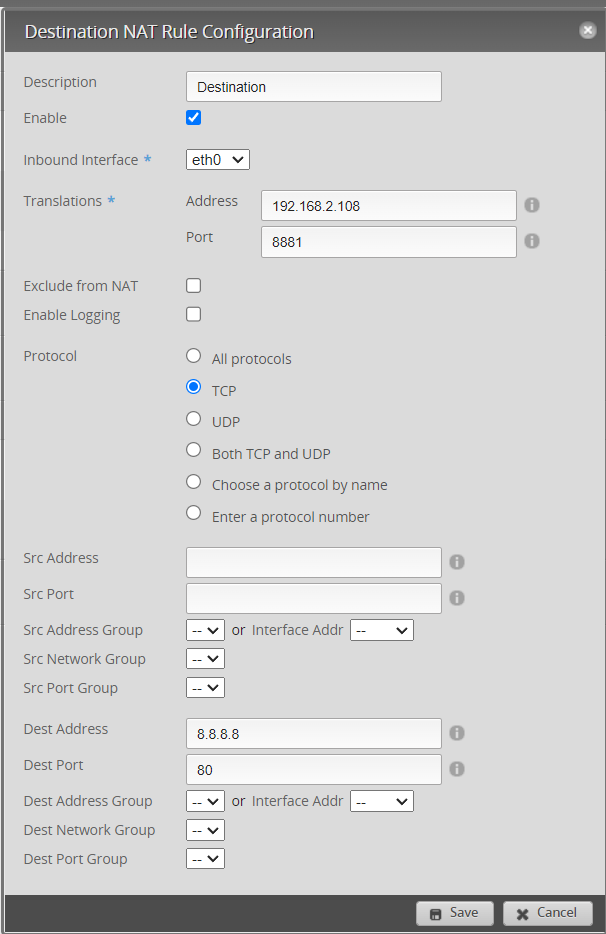Click info icon next to Dest Address
Viewport: 606px width, 934px height.
tap(457, 733)
